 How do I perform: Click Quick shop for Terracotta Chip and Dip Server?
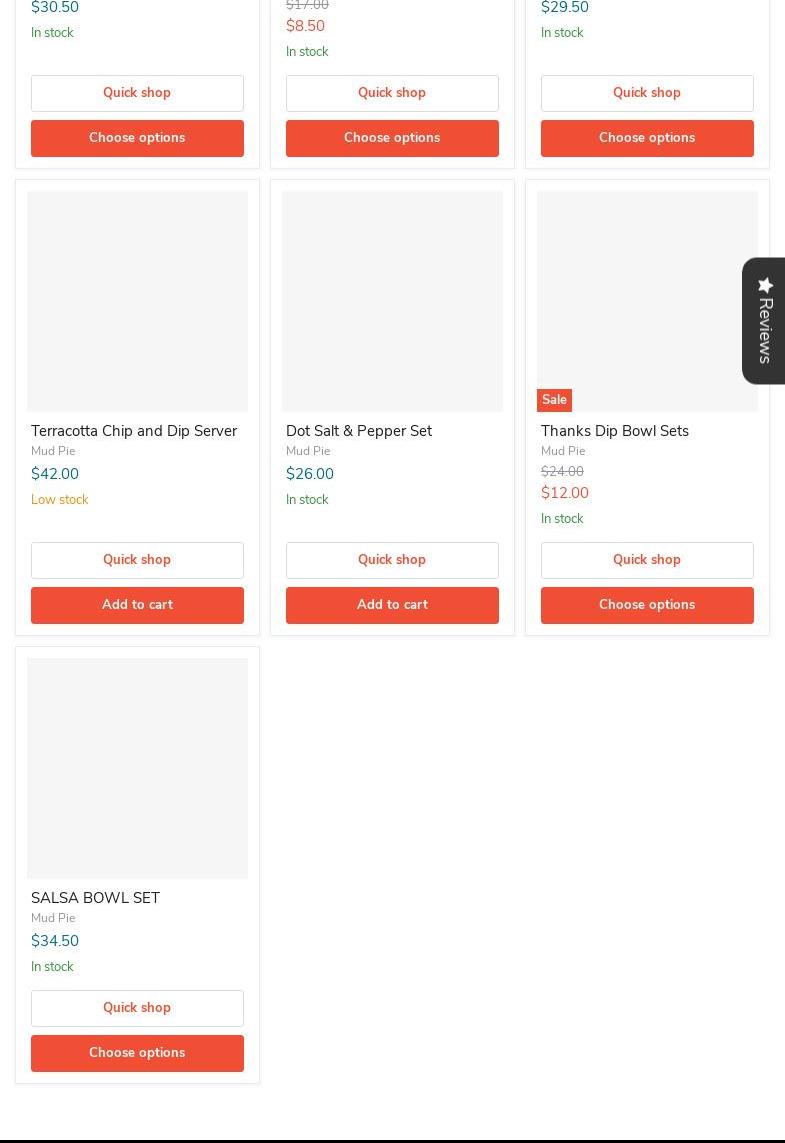[137, 560]
